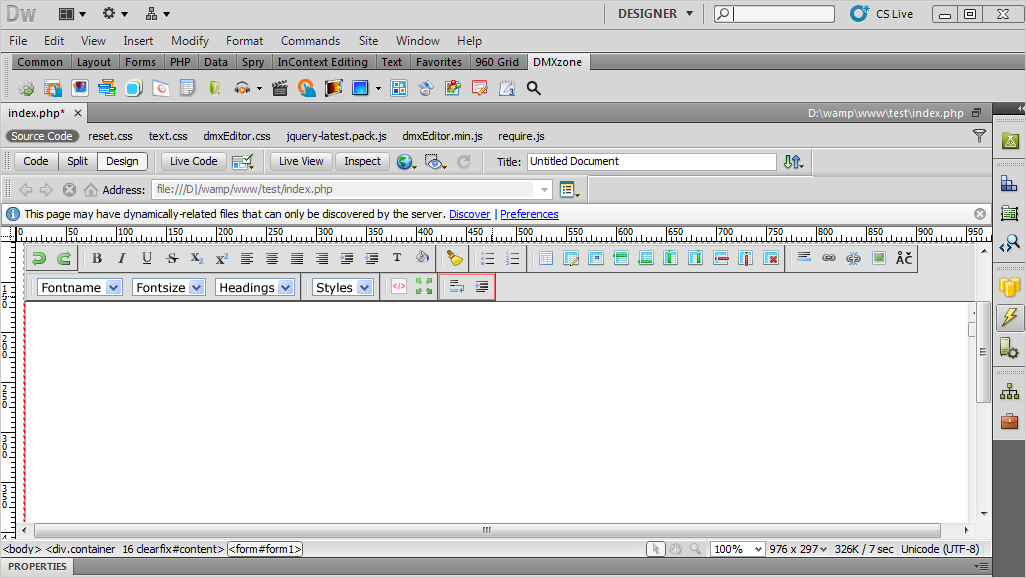The image size is (1026, 578).
Task: Click the Preview in browser globe icon
Action: (406, 162)
